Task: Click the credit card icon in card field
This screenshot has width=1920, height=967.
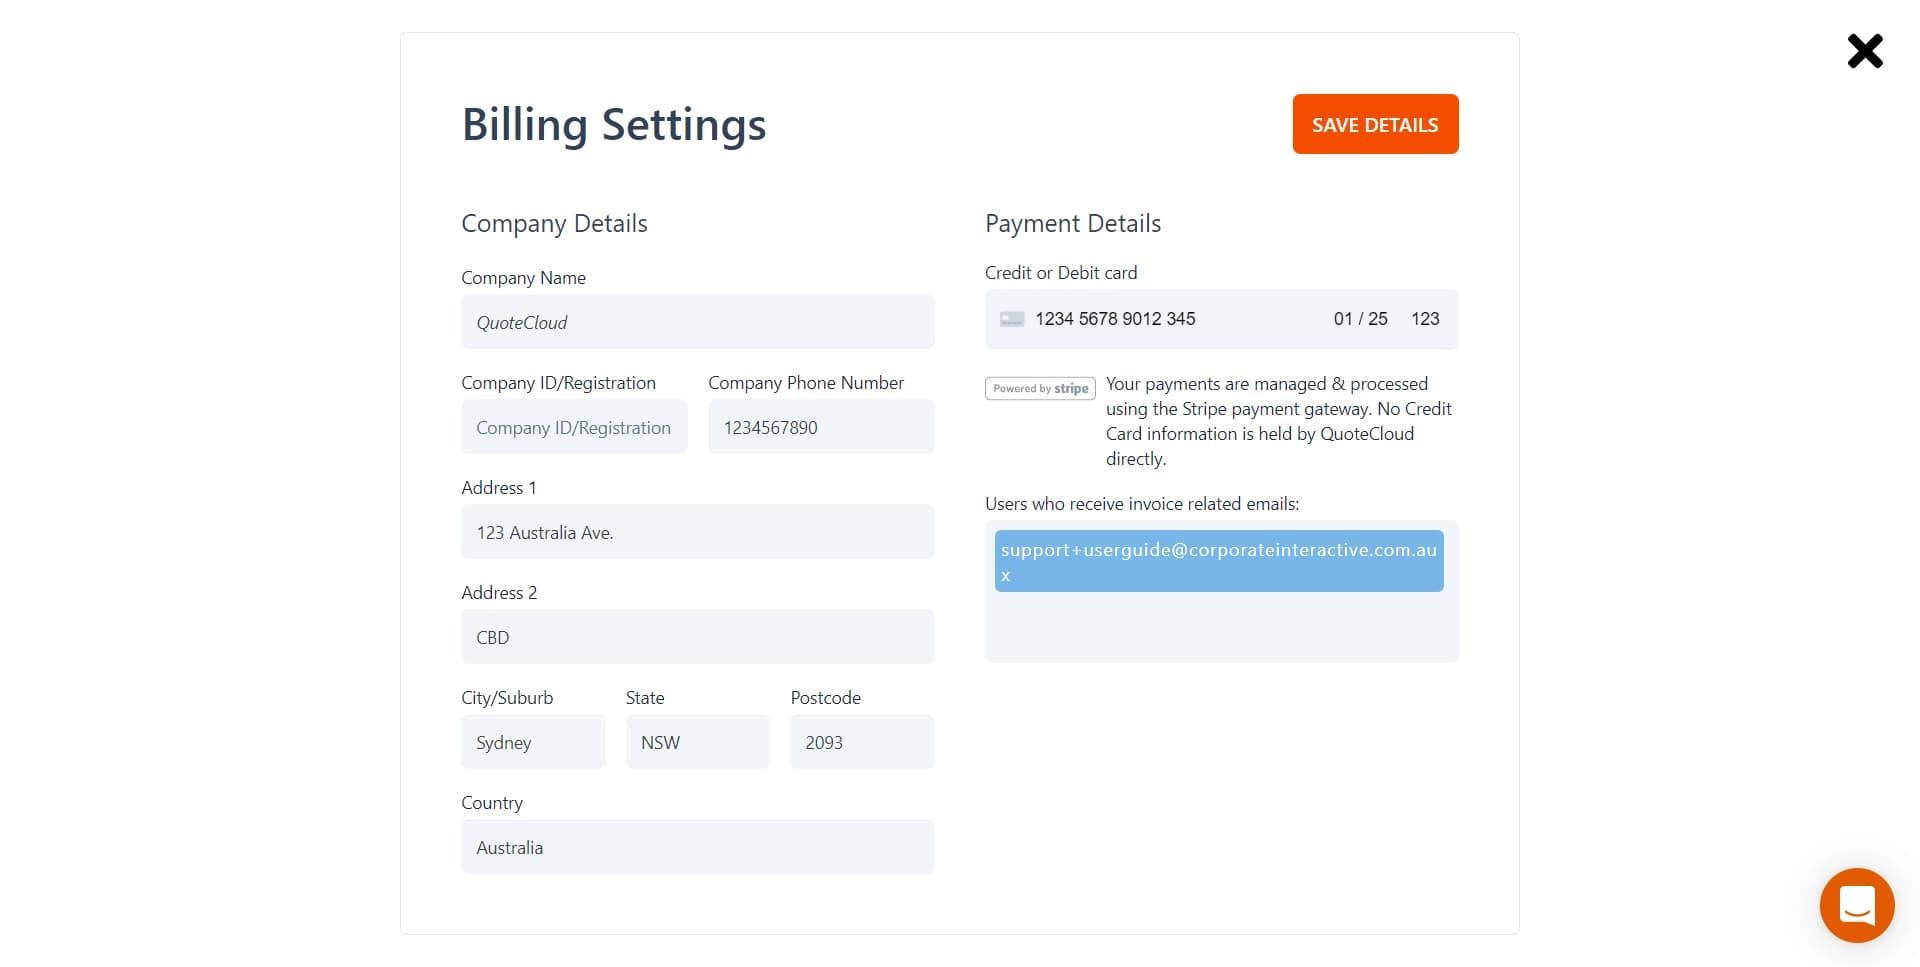Action: click(x=1012, y=319)
